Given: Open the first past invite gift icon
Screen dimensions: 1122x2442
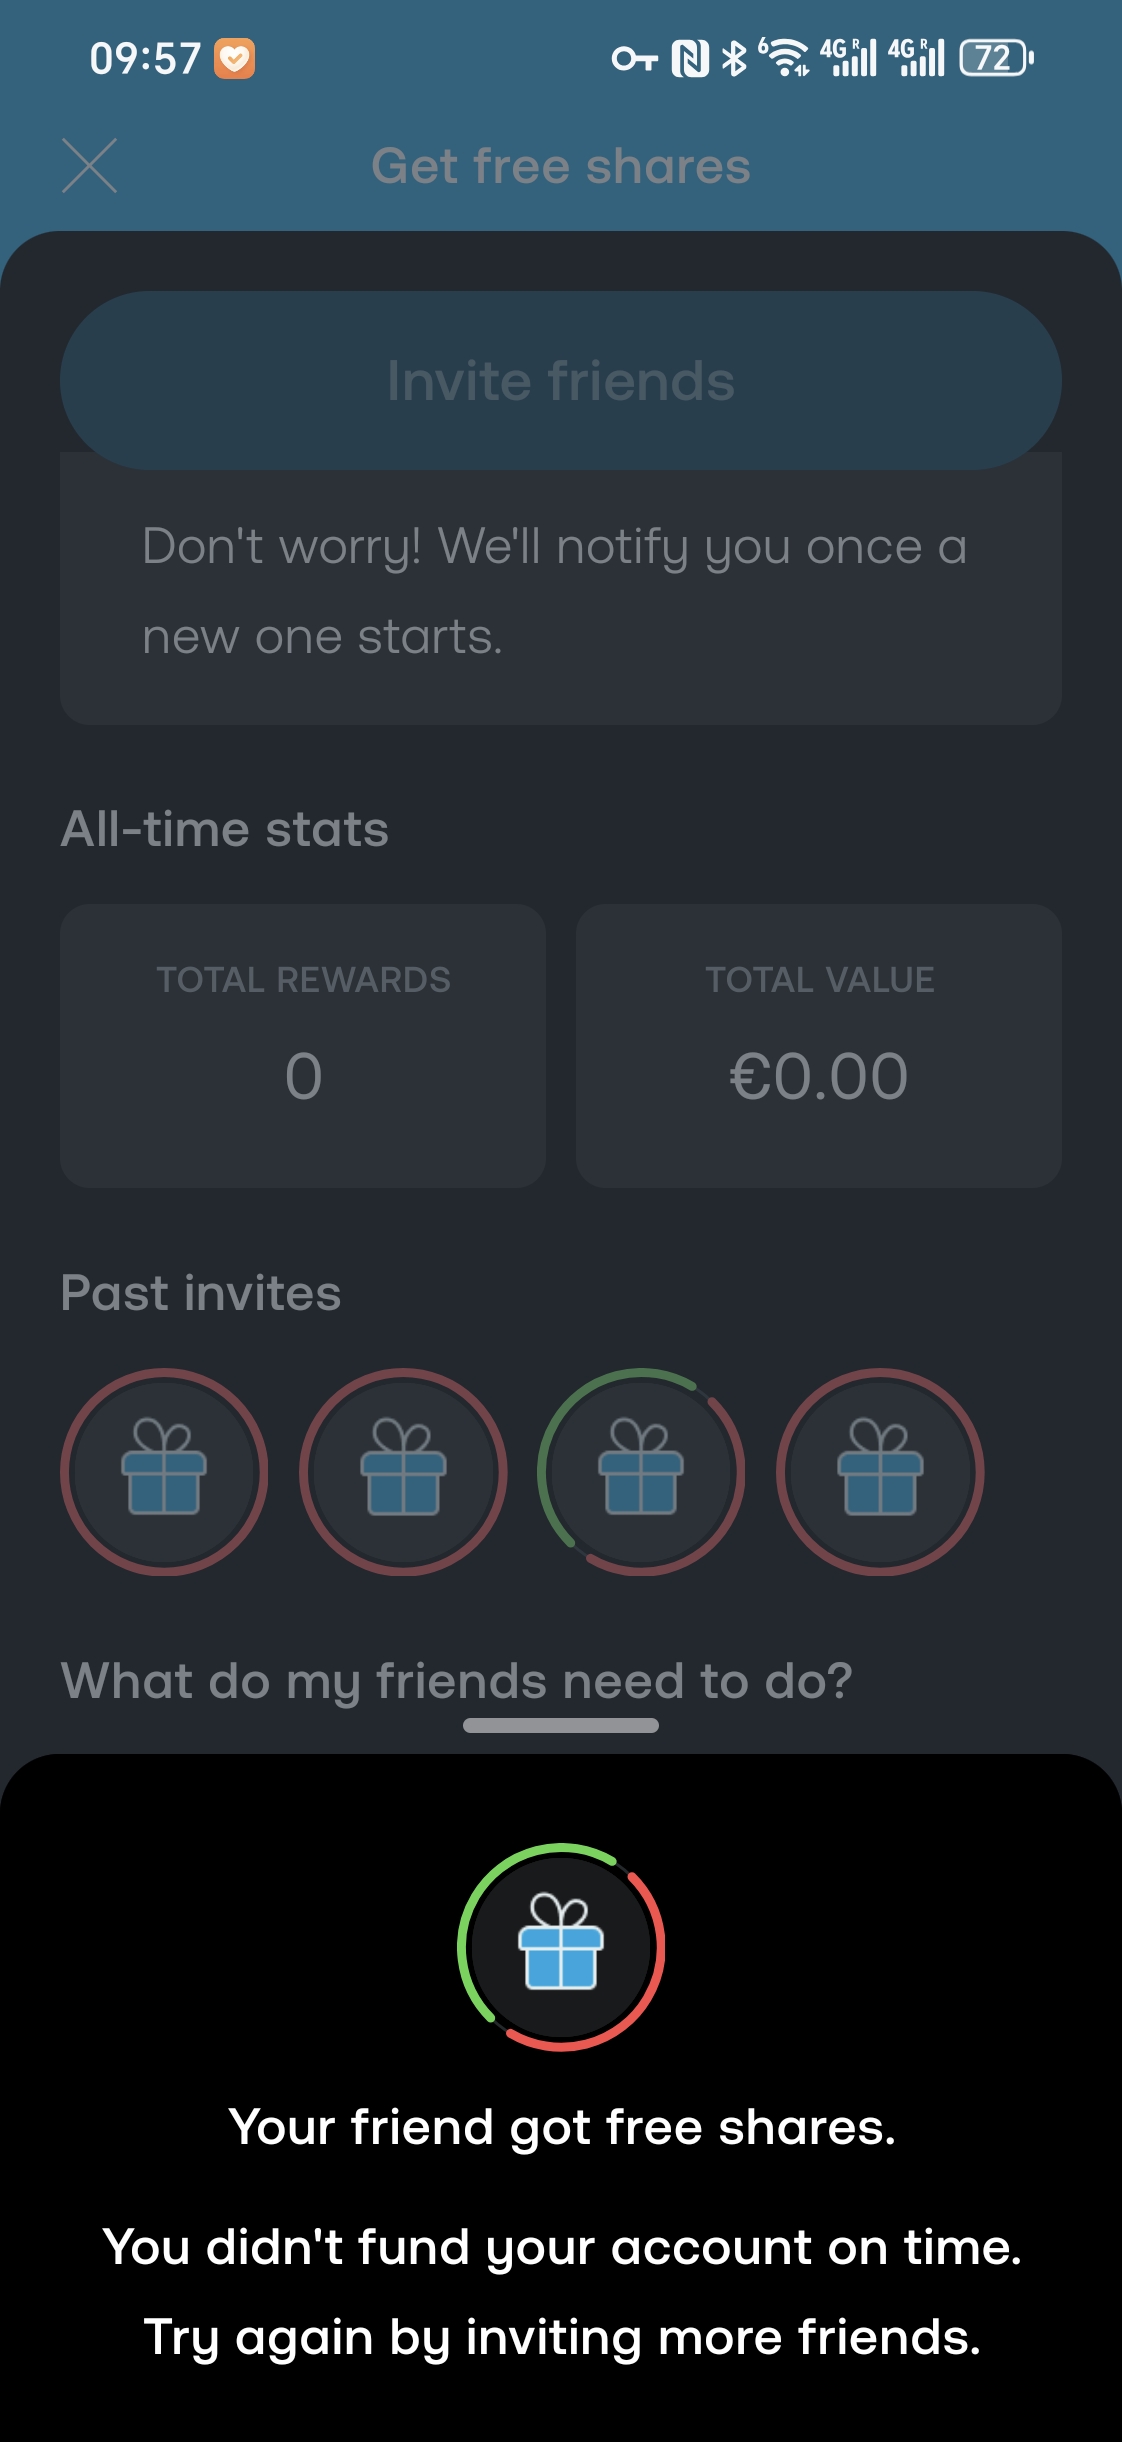Looking at the screenshot, I should click(x=164, y=1472).
